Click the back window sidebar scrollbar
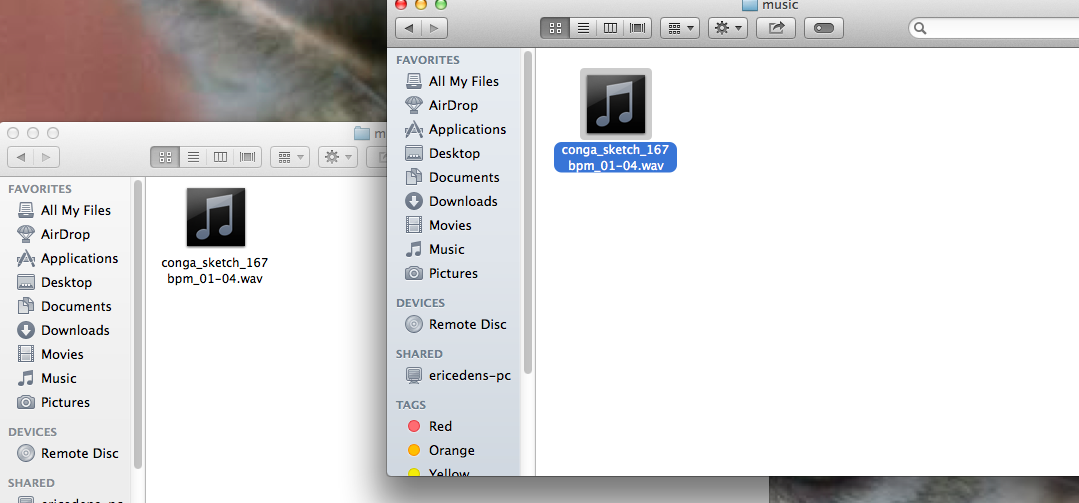 [138, 325]
